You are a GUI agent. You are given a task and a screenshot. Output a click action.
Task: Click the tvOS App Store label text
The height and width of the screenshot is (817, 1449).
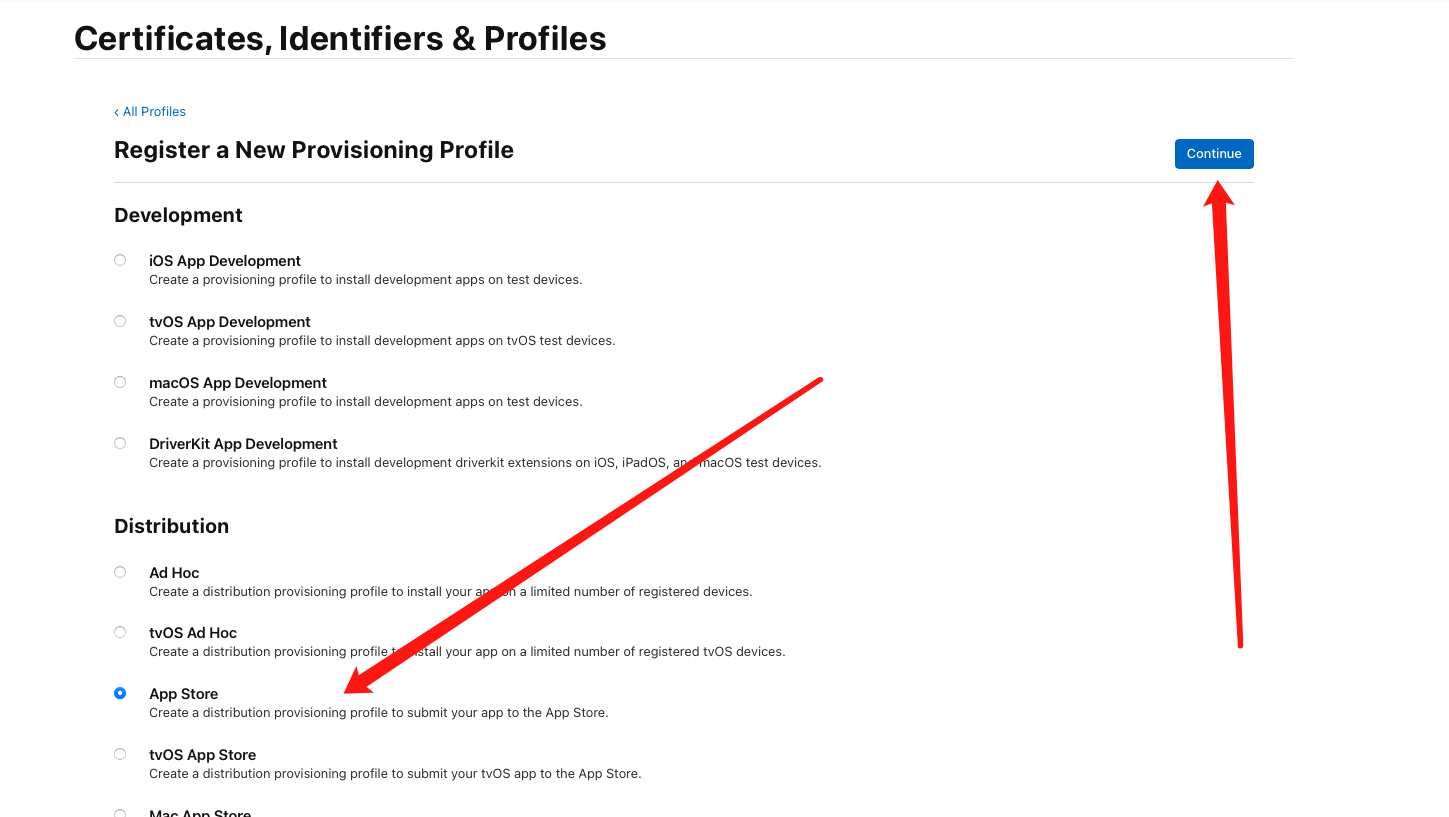click(202, 755)
